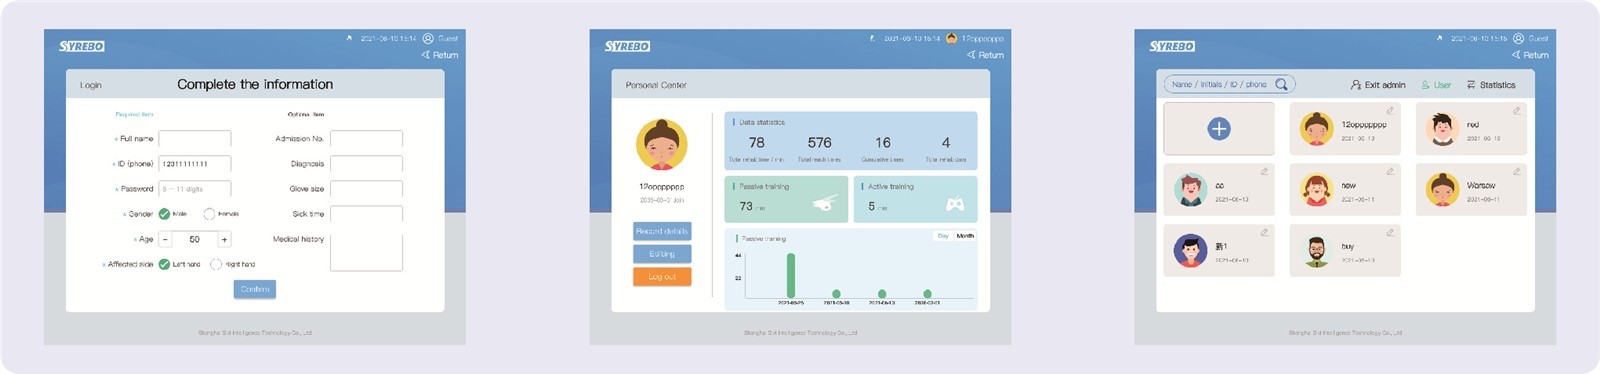The image size is (1600, 374).
Task: Click Glove size input field
Action: [366, 189]
